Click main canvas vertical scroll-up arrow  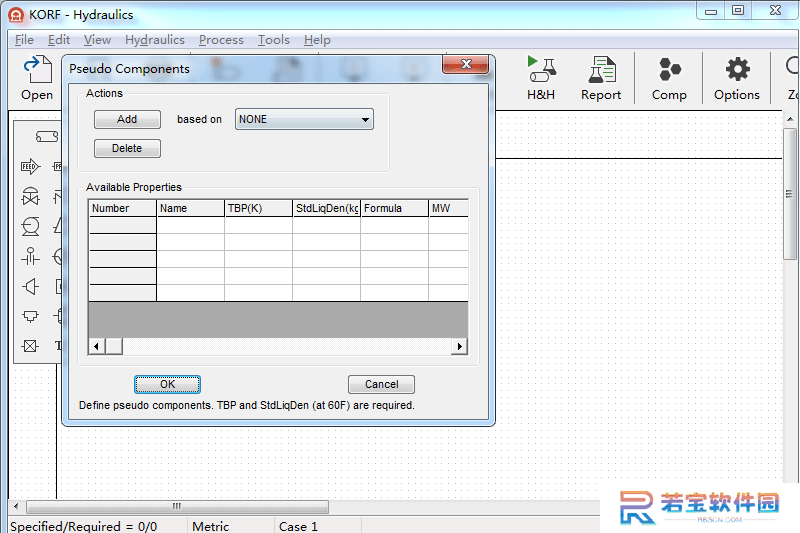(790, 119)
